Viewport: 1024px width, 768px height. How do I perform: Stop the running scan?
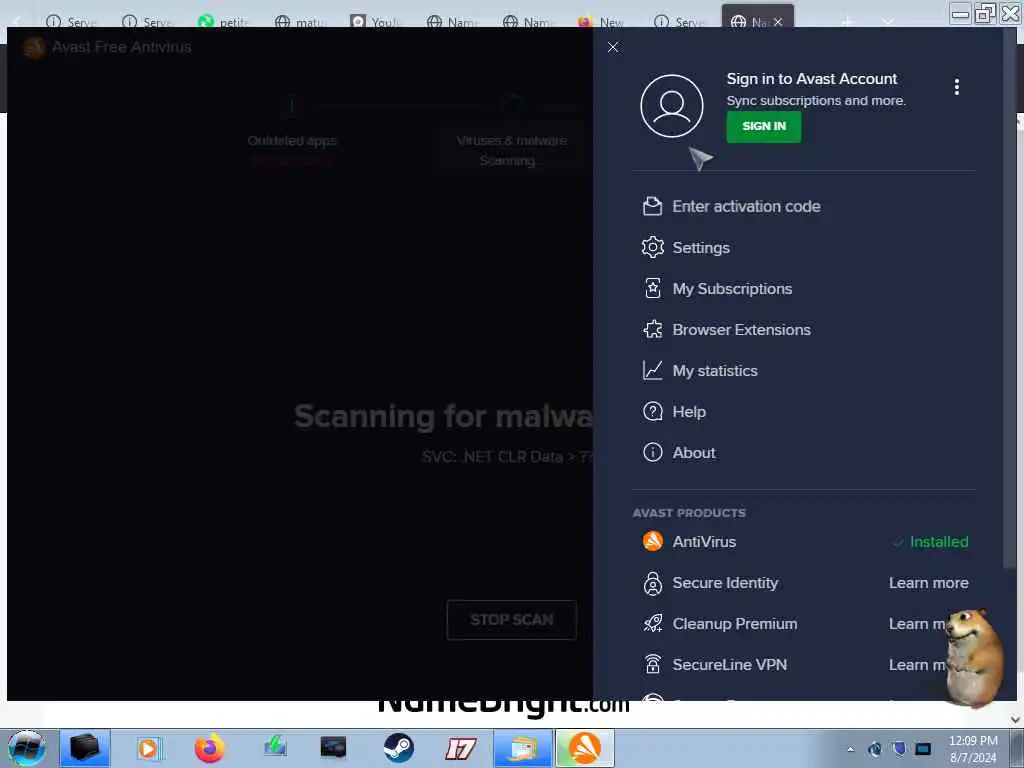tap(511, 620)
